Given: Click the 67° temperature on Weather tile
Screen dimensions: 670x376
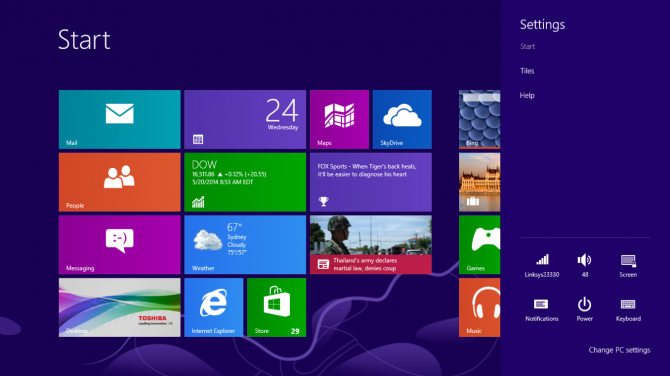Looking at the screenshot, I should tap(235, 227).
